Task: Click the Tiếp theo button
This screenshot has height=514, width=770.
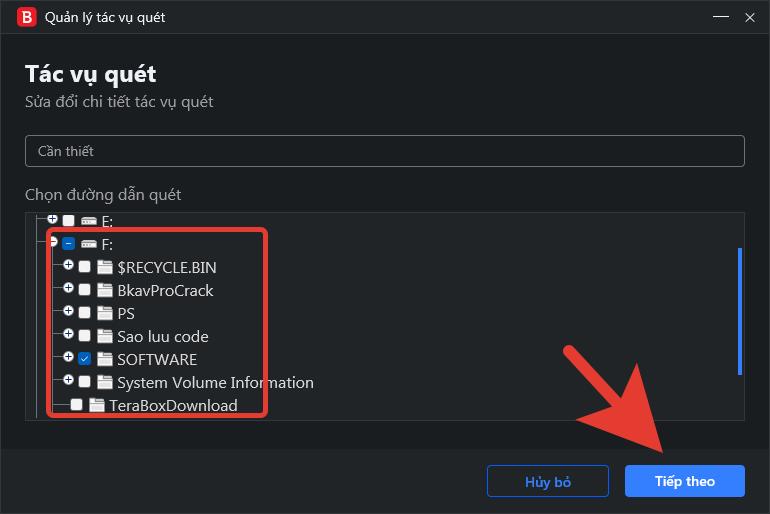Action: pyautogui.click(x=685, y=481)
